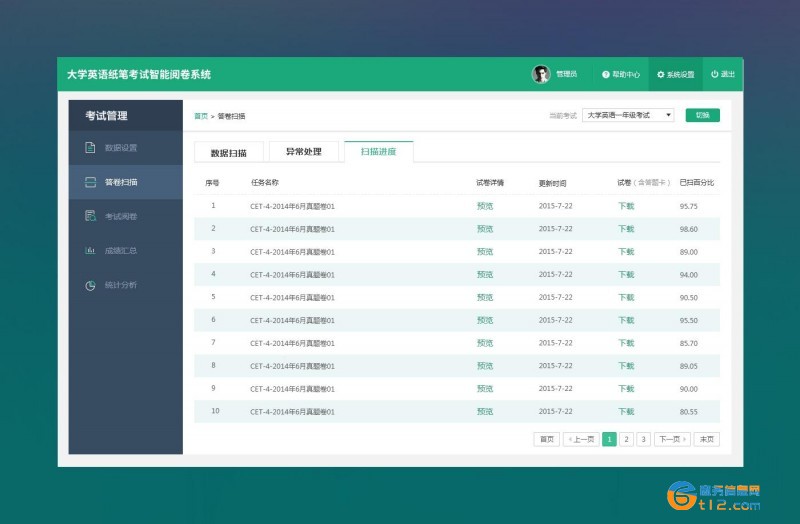Click percentage value 98.60 in row 2

tap(688, 230)
